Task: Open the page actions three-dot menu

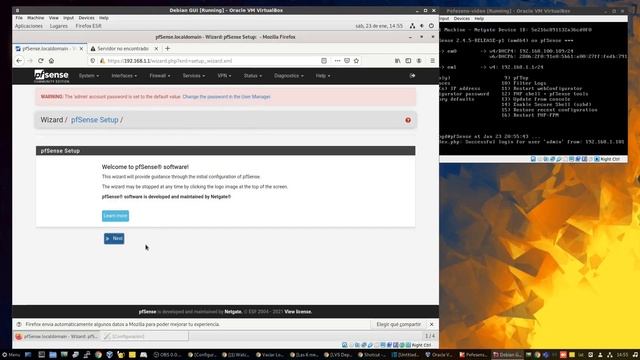Action: tap(337, 60)
